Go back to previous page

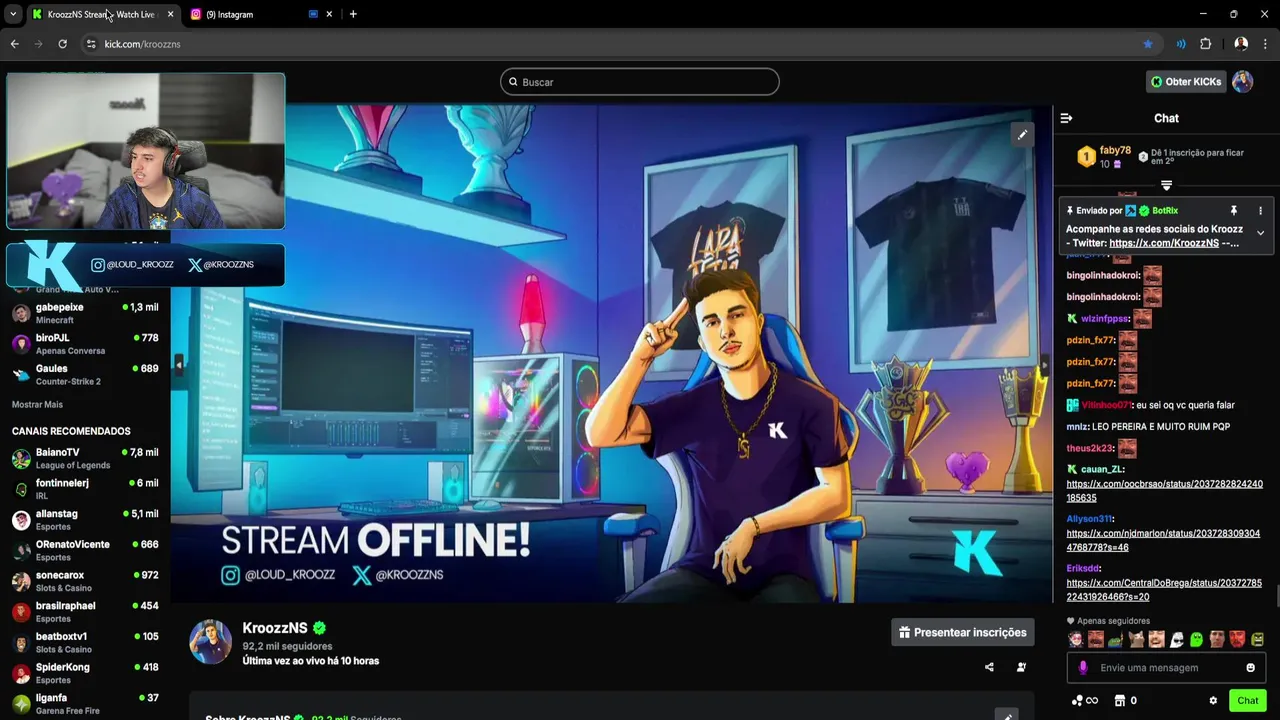coord(14,44)
